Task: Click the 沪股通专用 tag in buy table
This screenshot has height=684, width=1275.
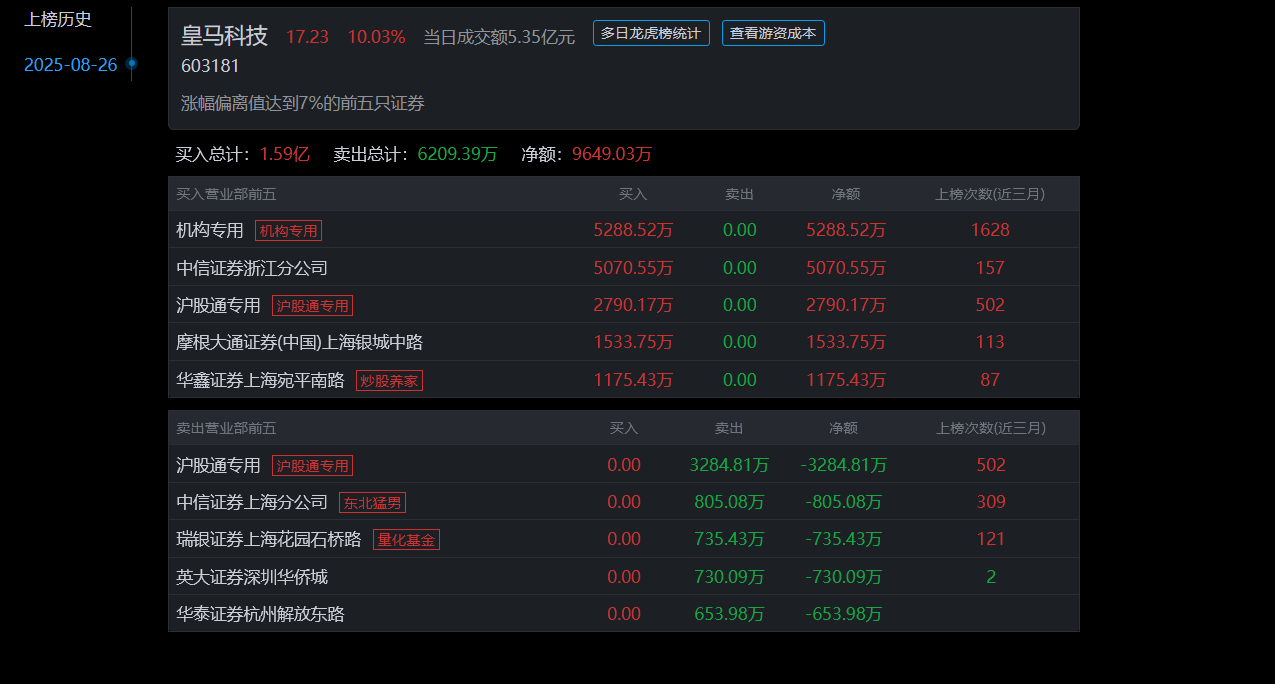Action: pos(312,306)
